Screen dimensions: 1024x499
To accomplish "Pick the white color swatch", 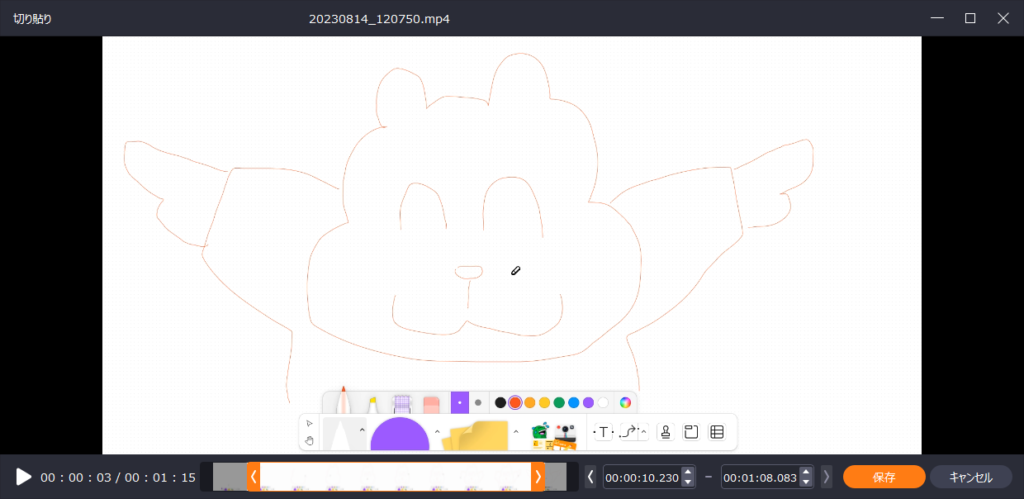I will tap(603, 402).
